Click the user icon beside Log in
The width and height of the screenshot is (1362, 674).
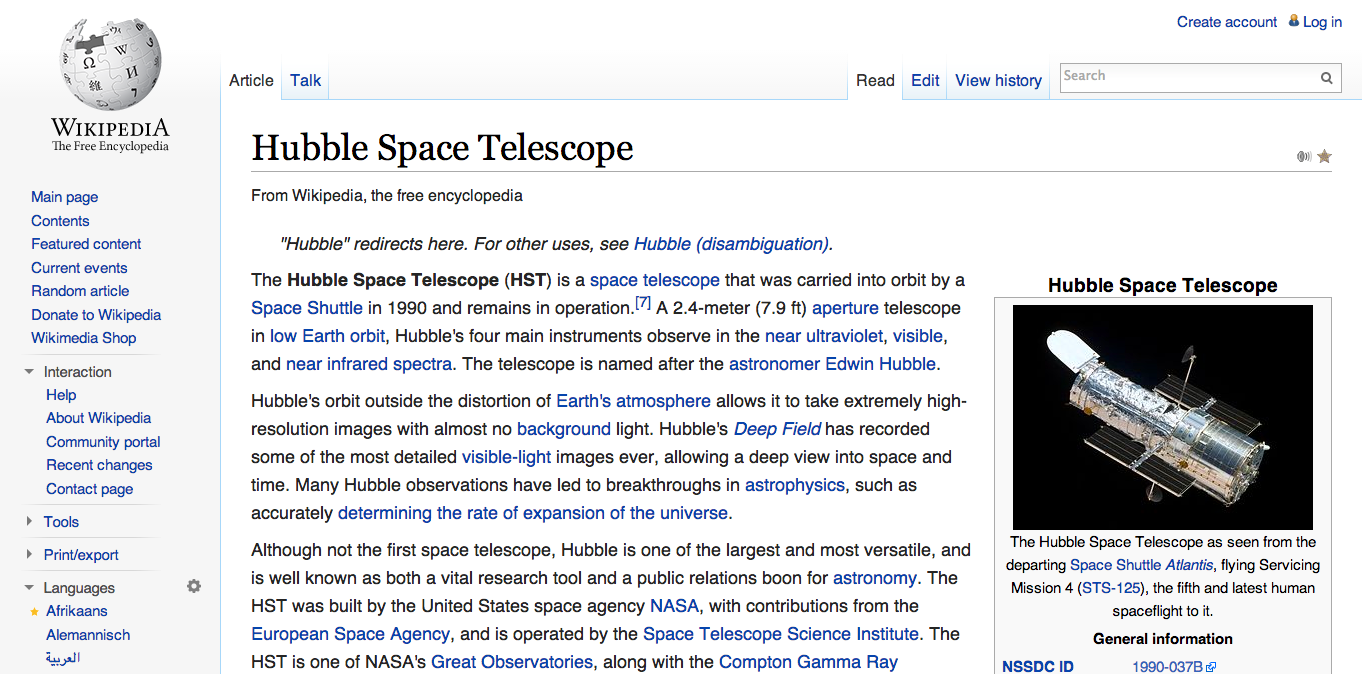click(x=1294, y=20)
